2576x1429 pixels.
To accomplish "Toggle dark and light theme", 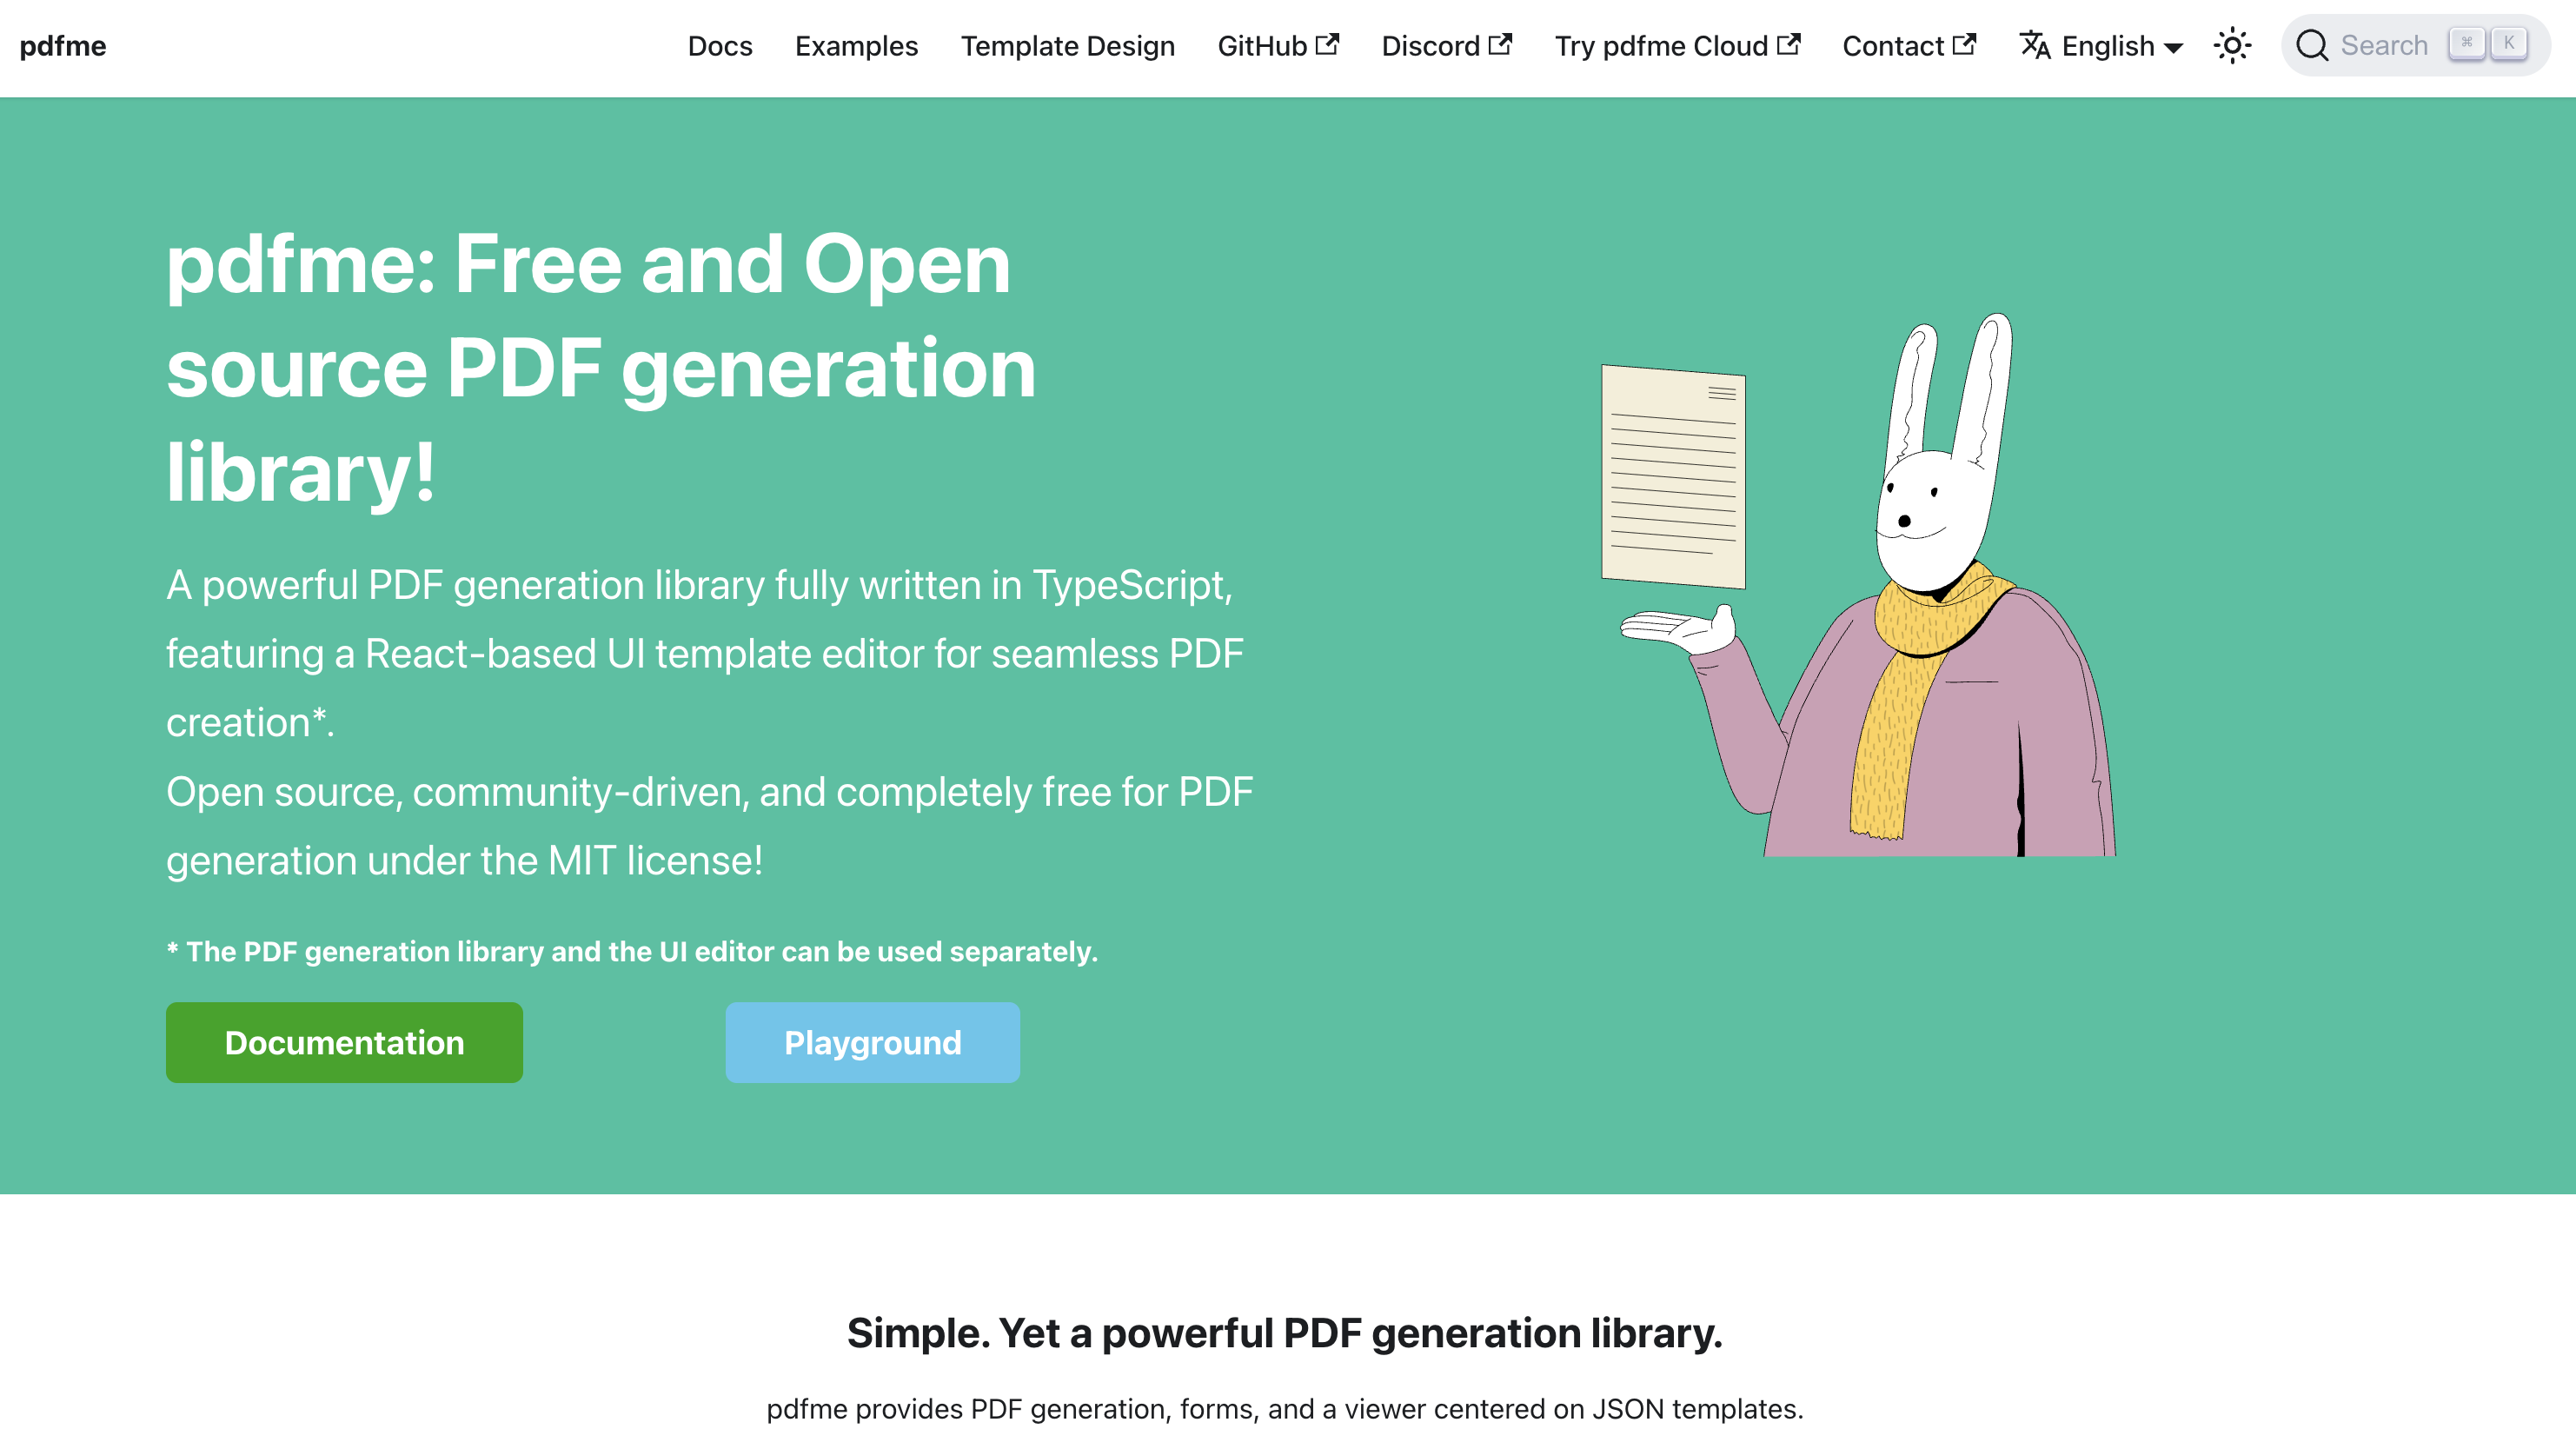I will [2232, 46].
